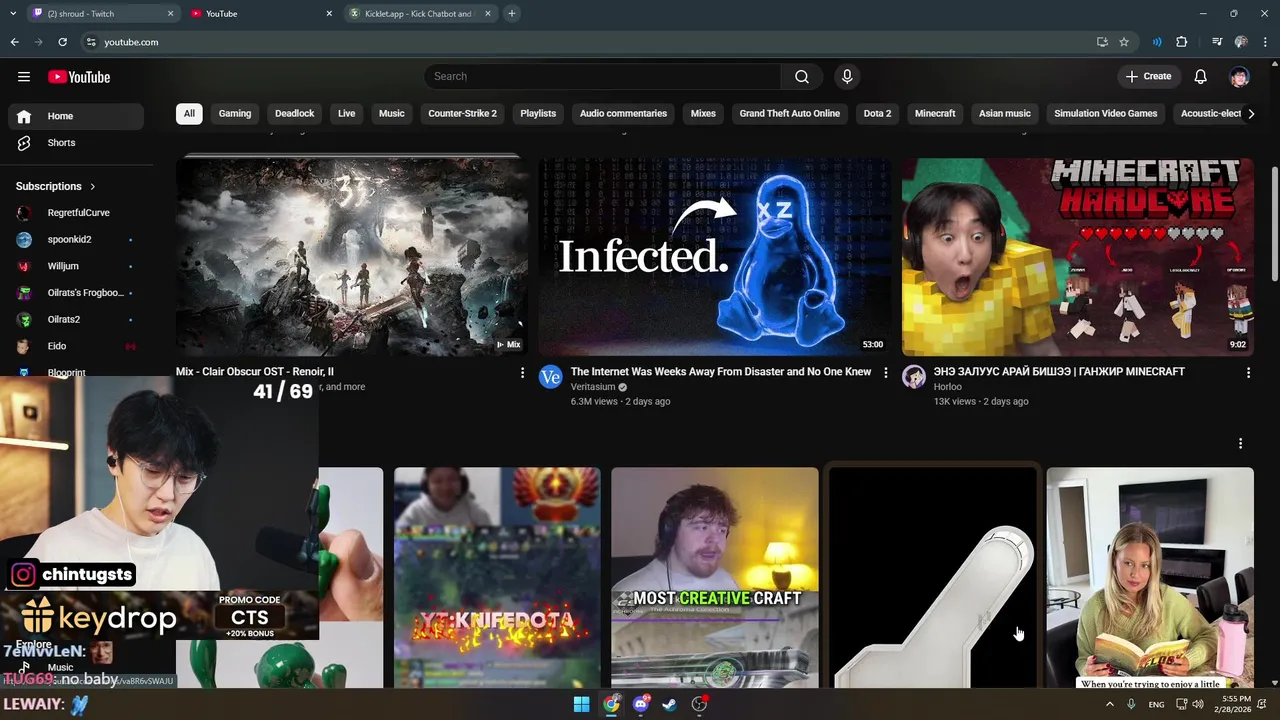Open Discord from the taskbar
This screenshot has height=720, width=1280.
point(641,704)
